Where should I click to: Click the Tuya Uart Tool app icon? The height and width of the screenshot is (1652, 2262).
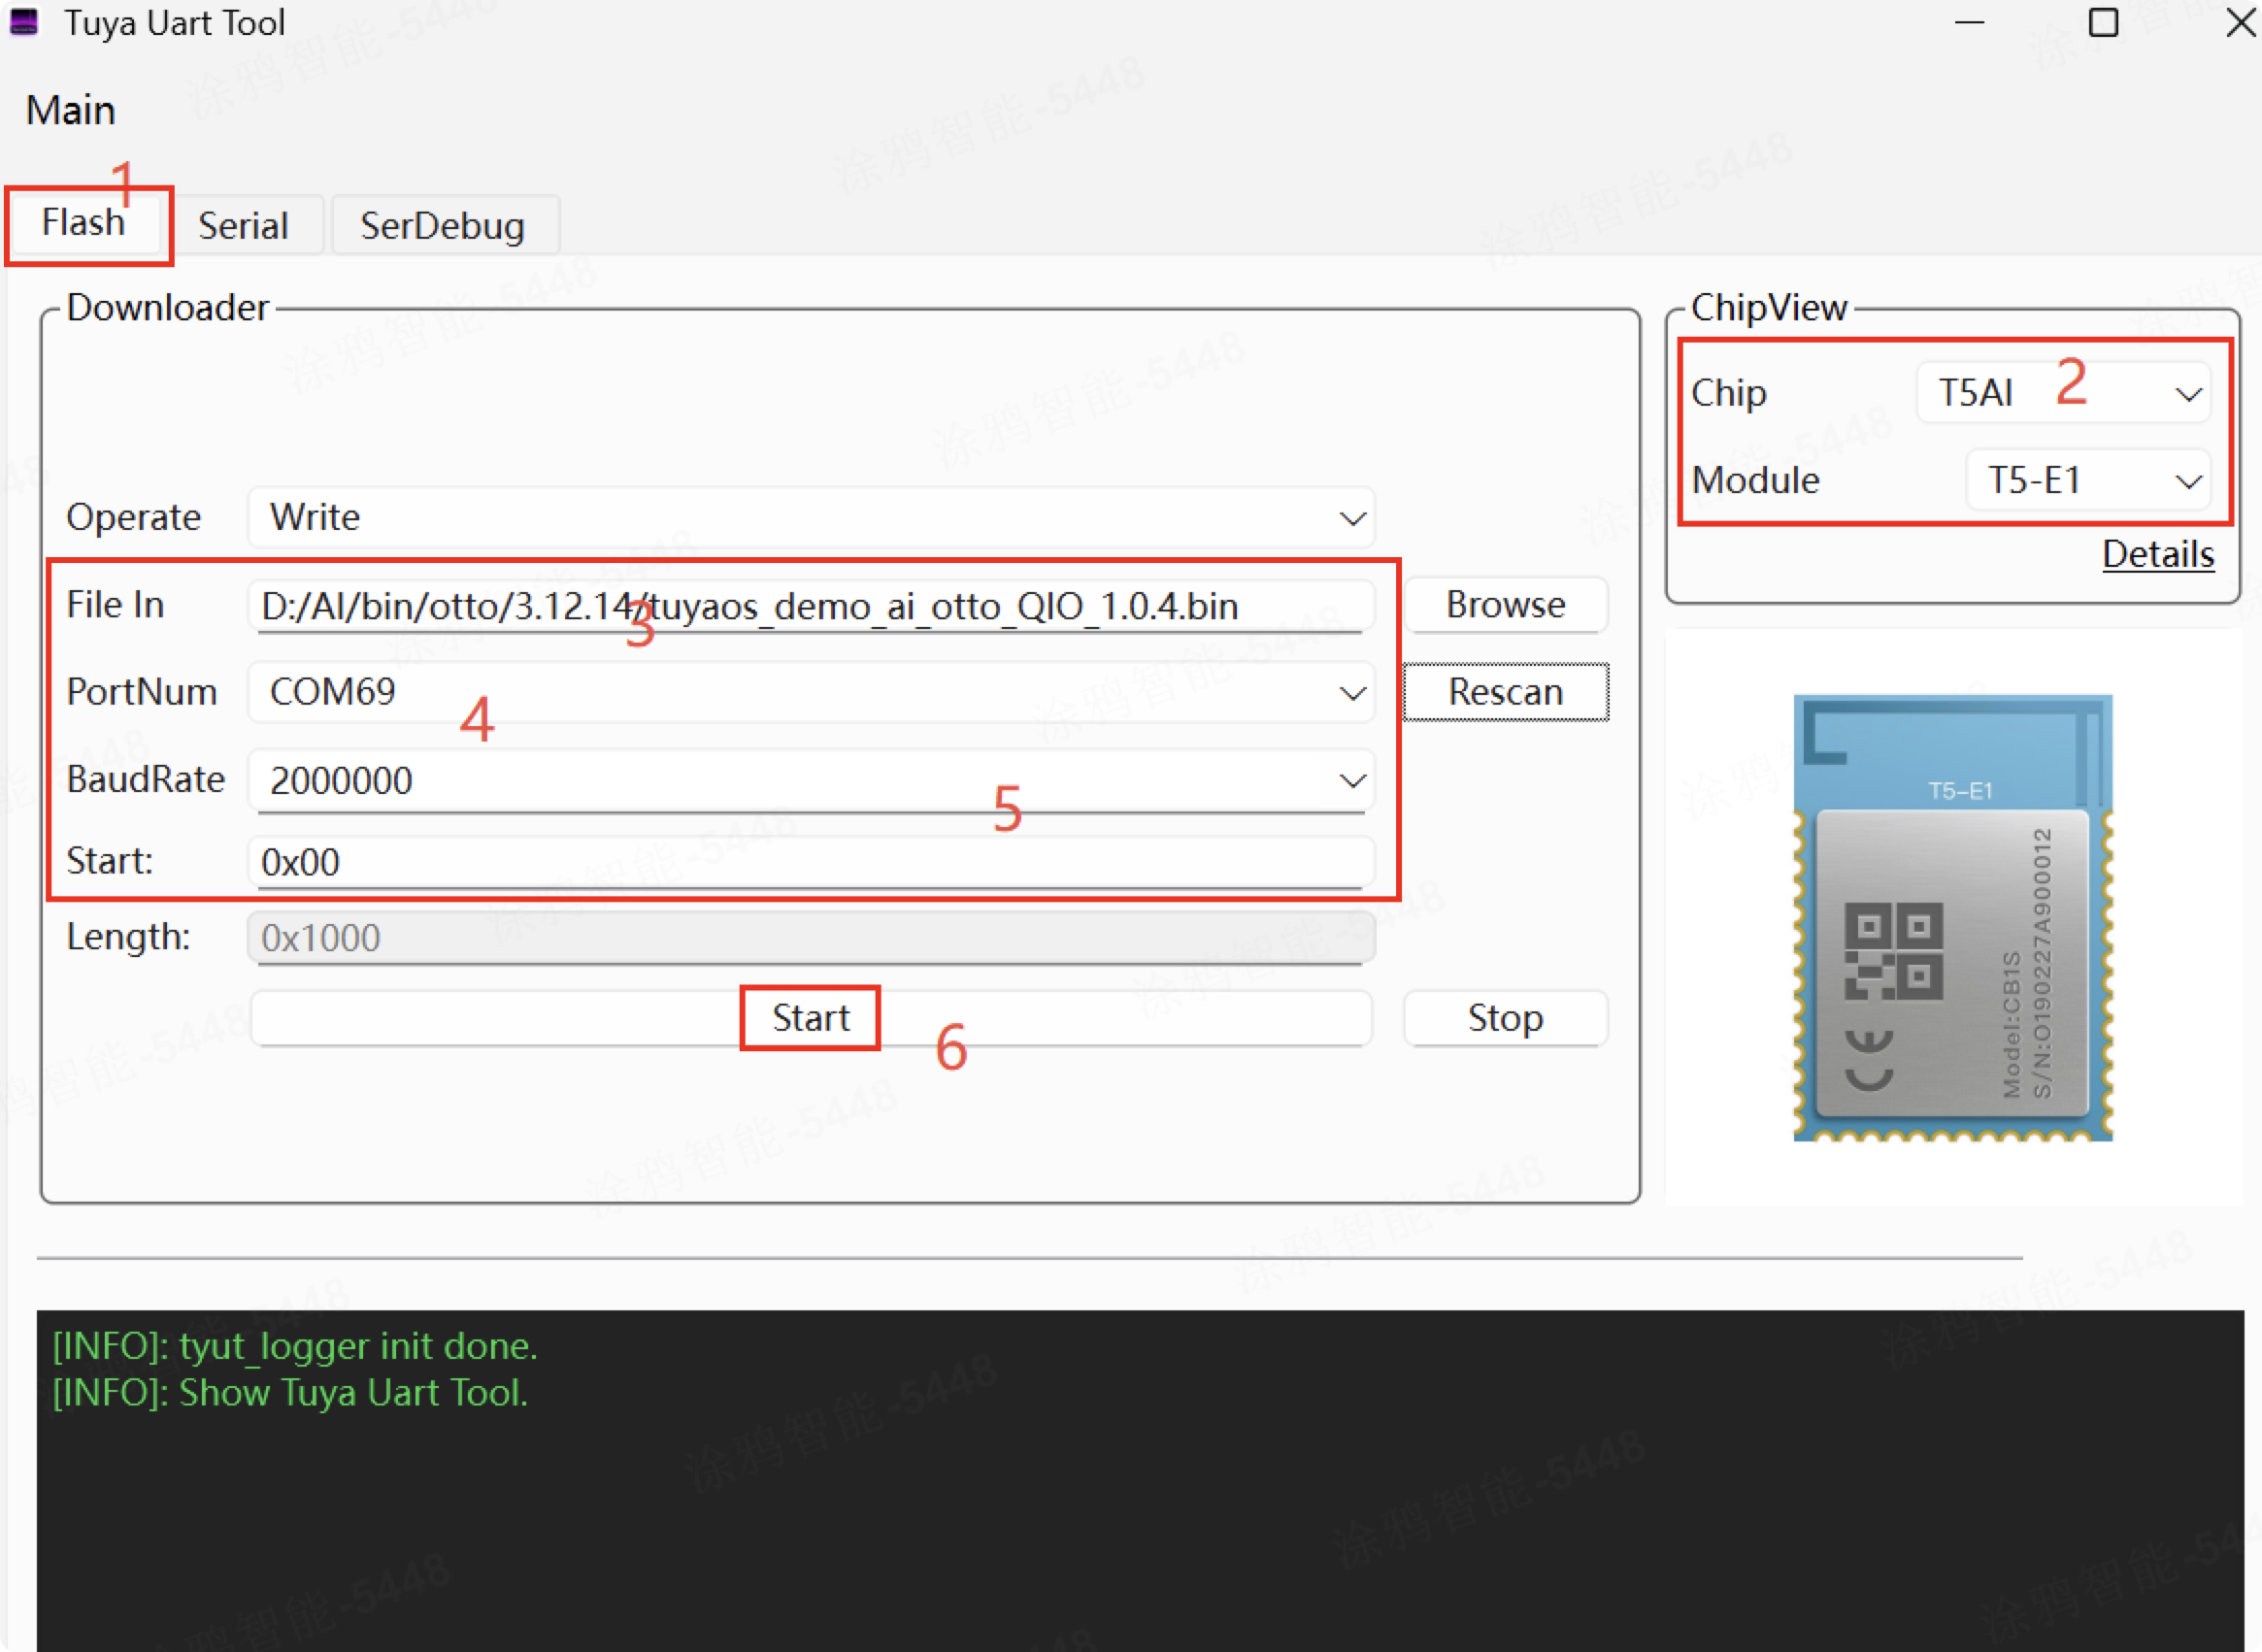pyautogui.click(x=24, y=22)
